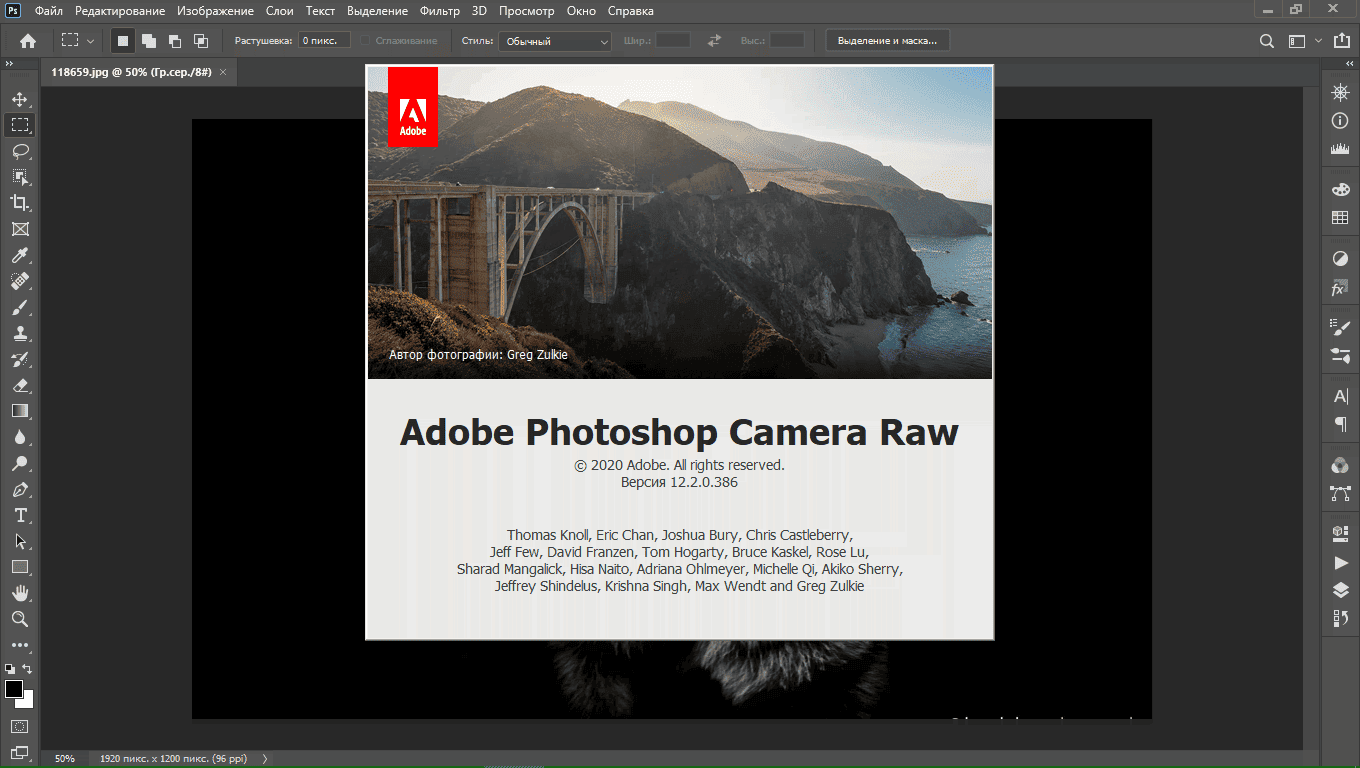Select the Lasso tool
The width and height of the screenshot is (1360, 768).
click(19, 151)
